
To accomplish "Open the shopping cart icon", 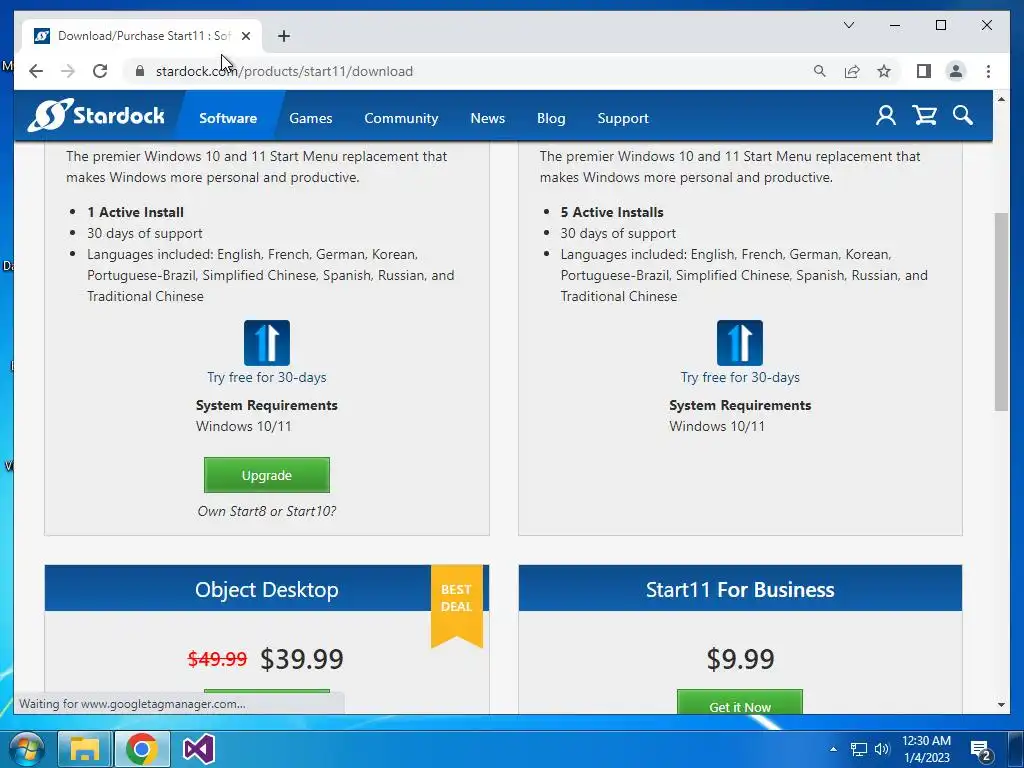I will (x=925, y=116).
